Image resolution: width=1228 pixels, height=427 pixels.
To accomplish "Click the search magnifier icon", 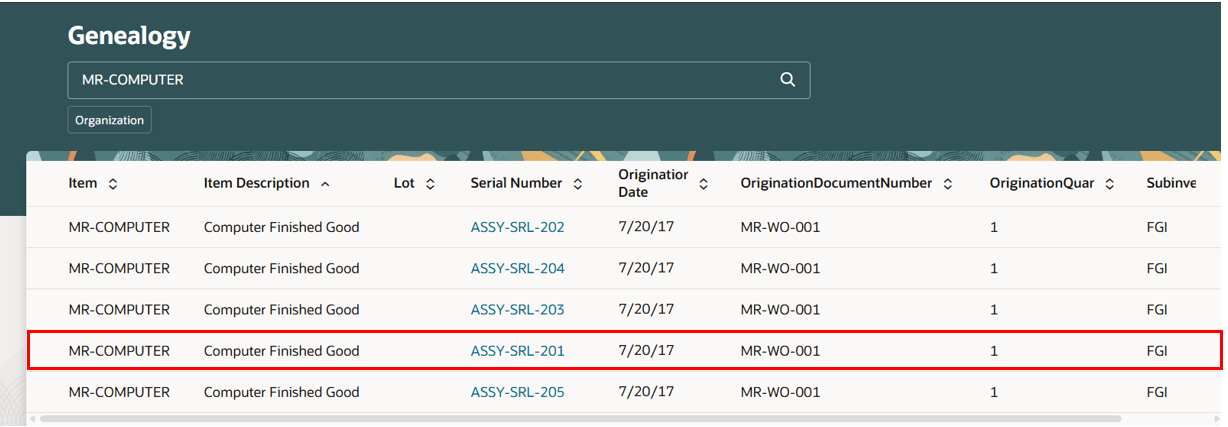I will [788, 80].
